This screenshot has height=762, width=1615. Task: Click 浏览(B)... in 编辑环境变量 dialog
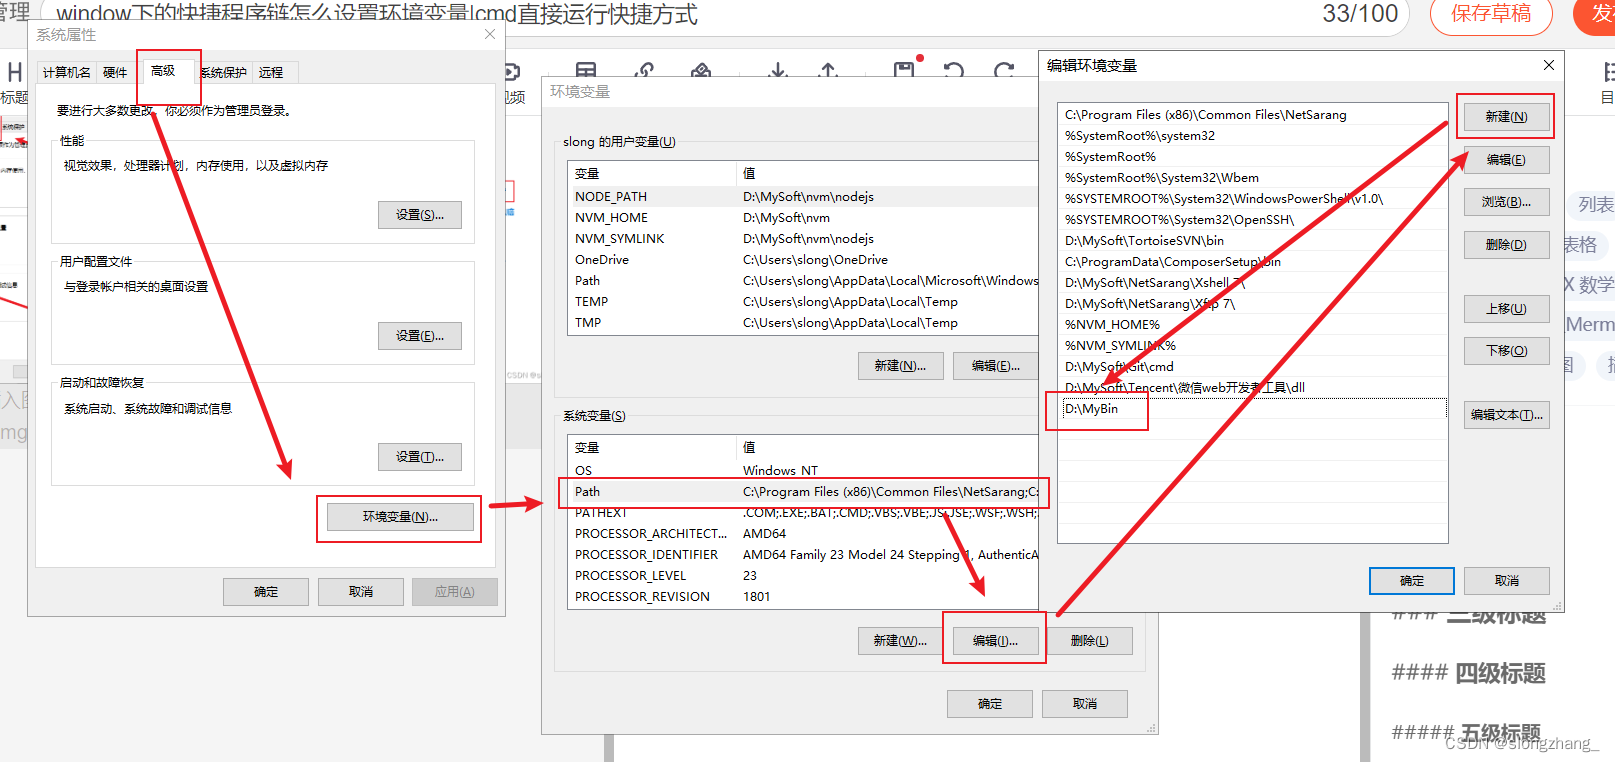click(x=1506, y=202)
